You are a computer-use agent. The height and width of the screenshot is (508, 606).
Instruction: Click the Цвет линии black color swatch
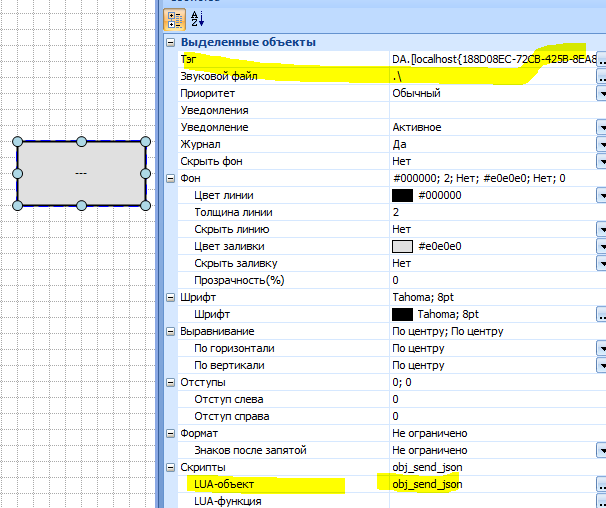pyautogui.click(x=402, y=195)
